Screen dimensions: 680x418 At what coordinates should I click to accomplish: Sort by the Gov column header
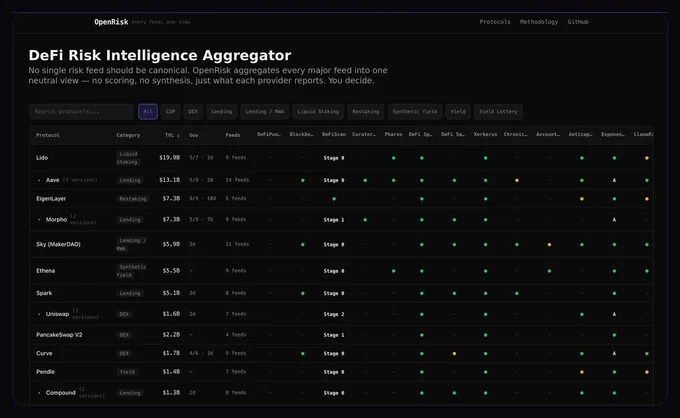coord(193,135)
